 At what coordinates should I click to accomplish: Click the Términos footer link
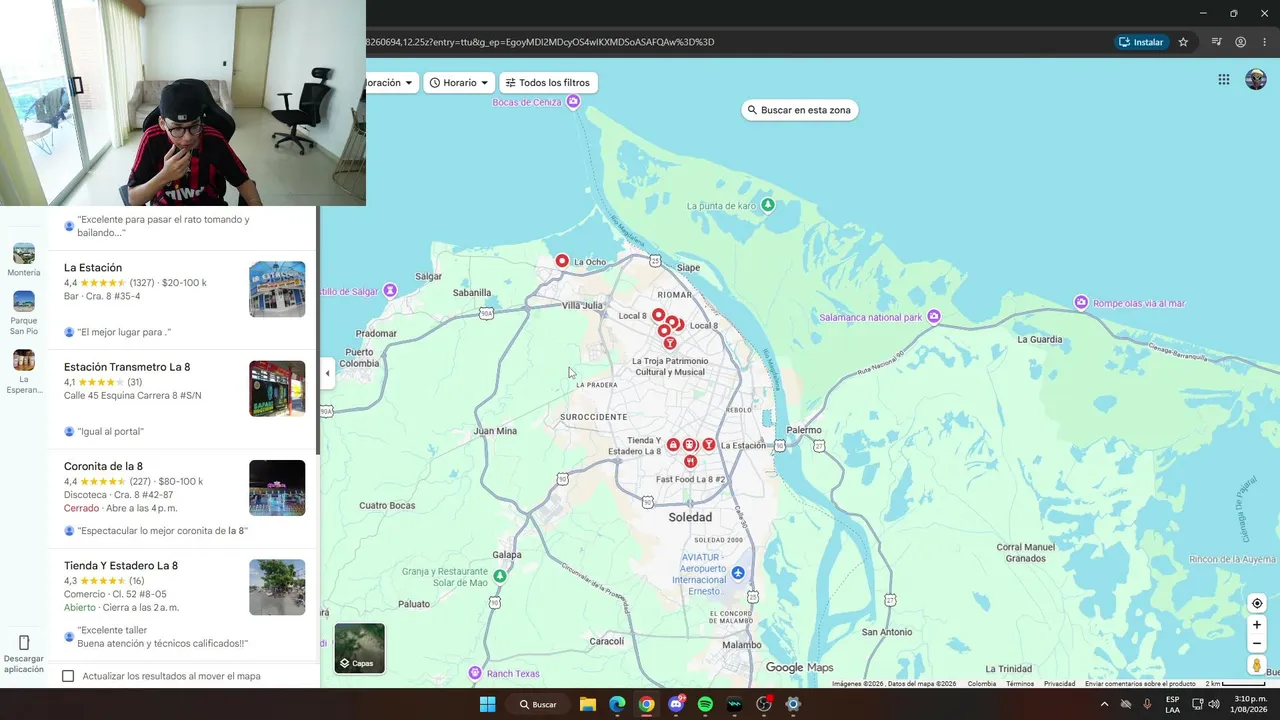point(1020,684)
